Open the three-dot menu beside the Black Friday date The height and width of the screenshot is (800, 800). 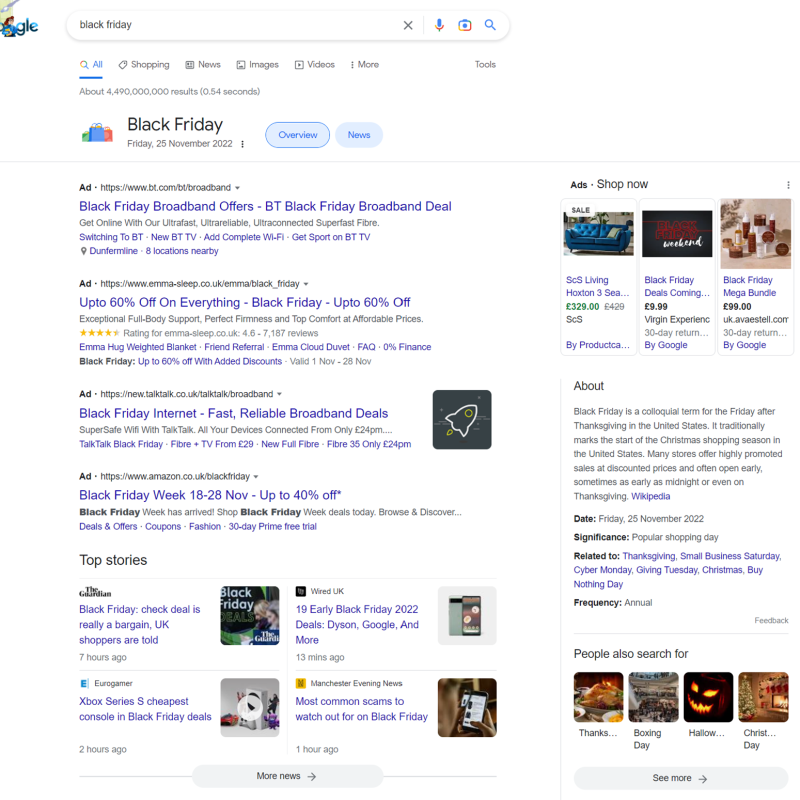point(242,144)
